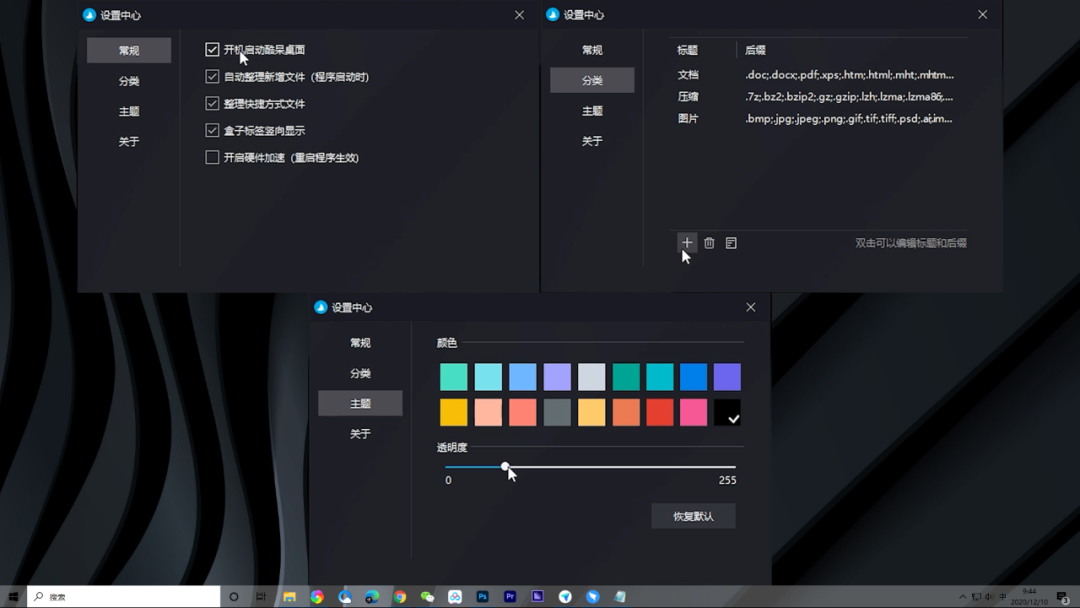This screenshot has height=608, width=1080.
Task: Click the .7z;.bz2;.bzip2 suffix cell
Action: pyautogui.click(x=849, y=96)
